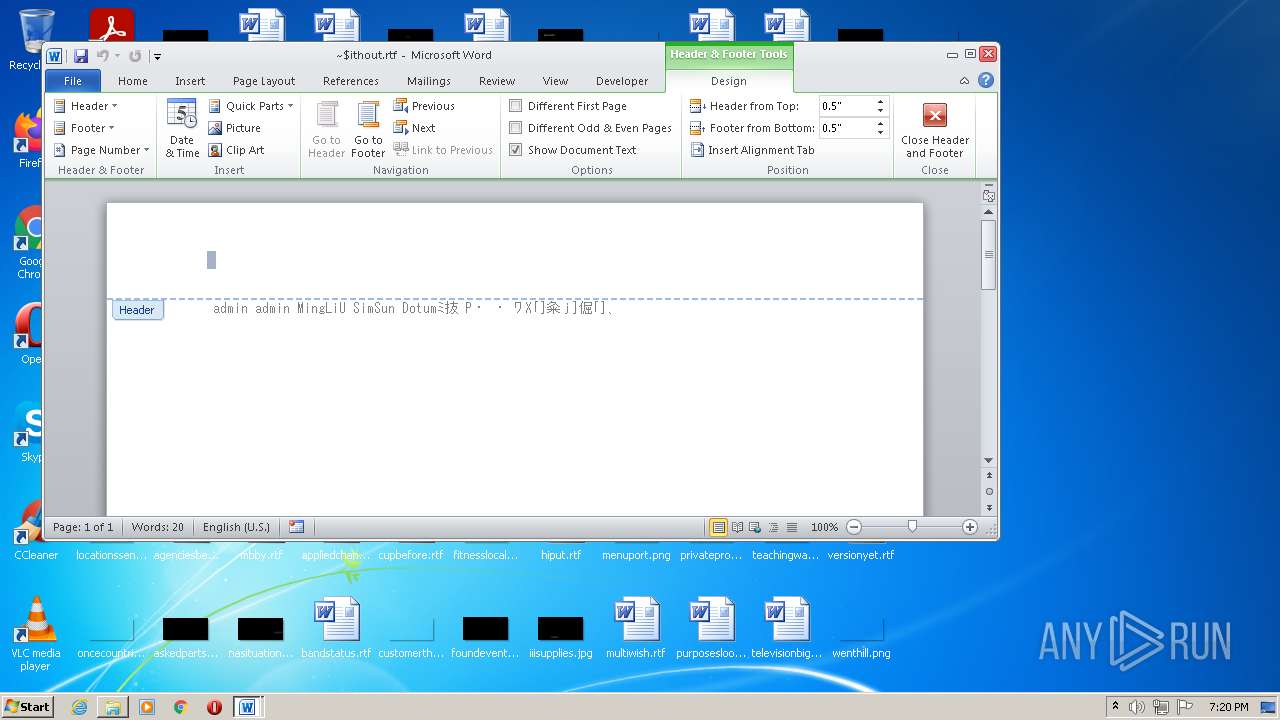The height and width of the screenshot is (720, 1280).
Task: Click the zoom slider handle
Action: point(912,526)
